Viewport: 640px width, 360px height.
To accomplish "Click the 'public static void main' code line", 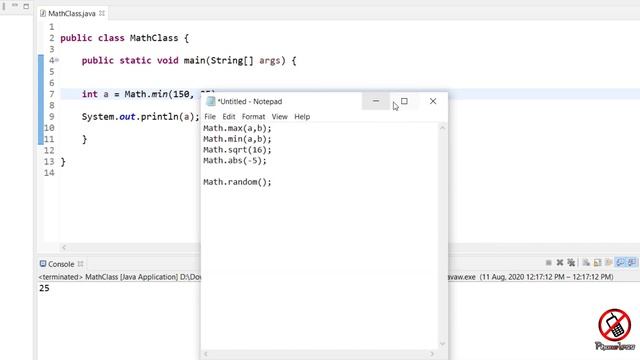I will point(189,60).
